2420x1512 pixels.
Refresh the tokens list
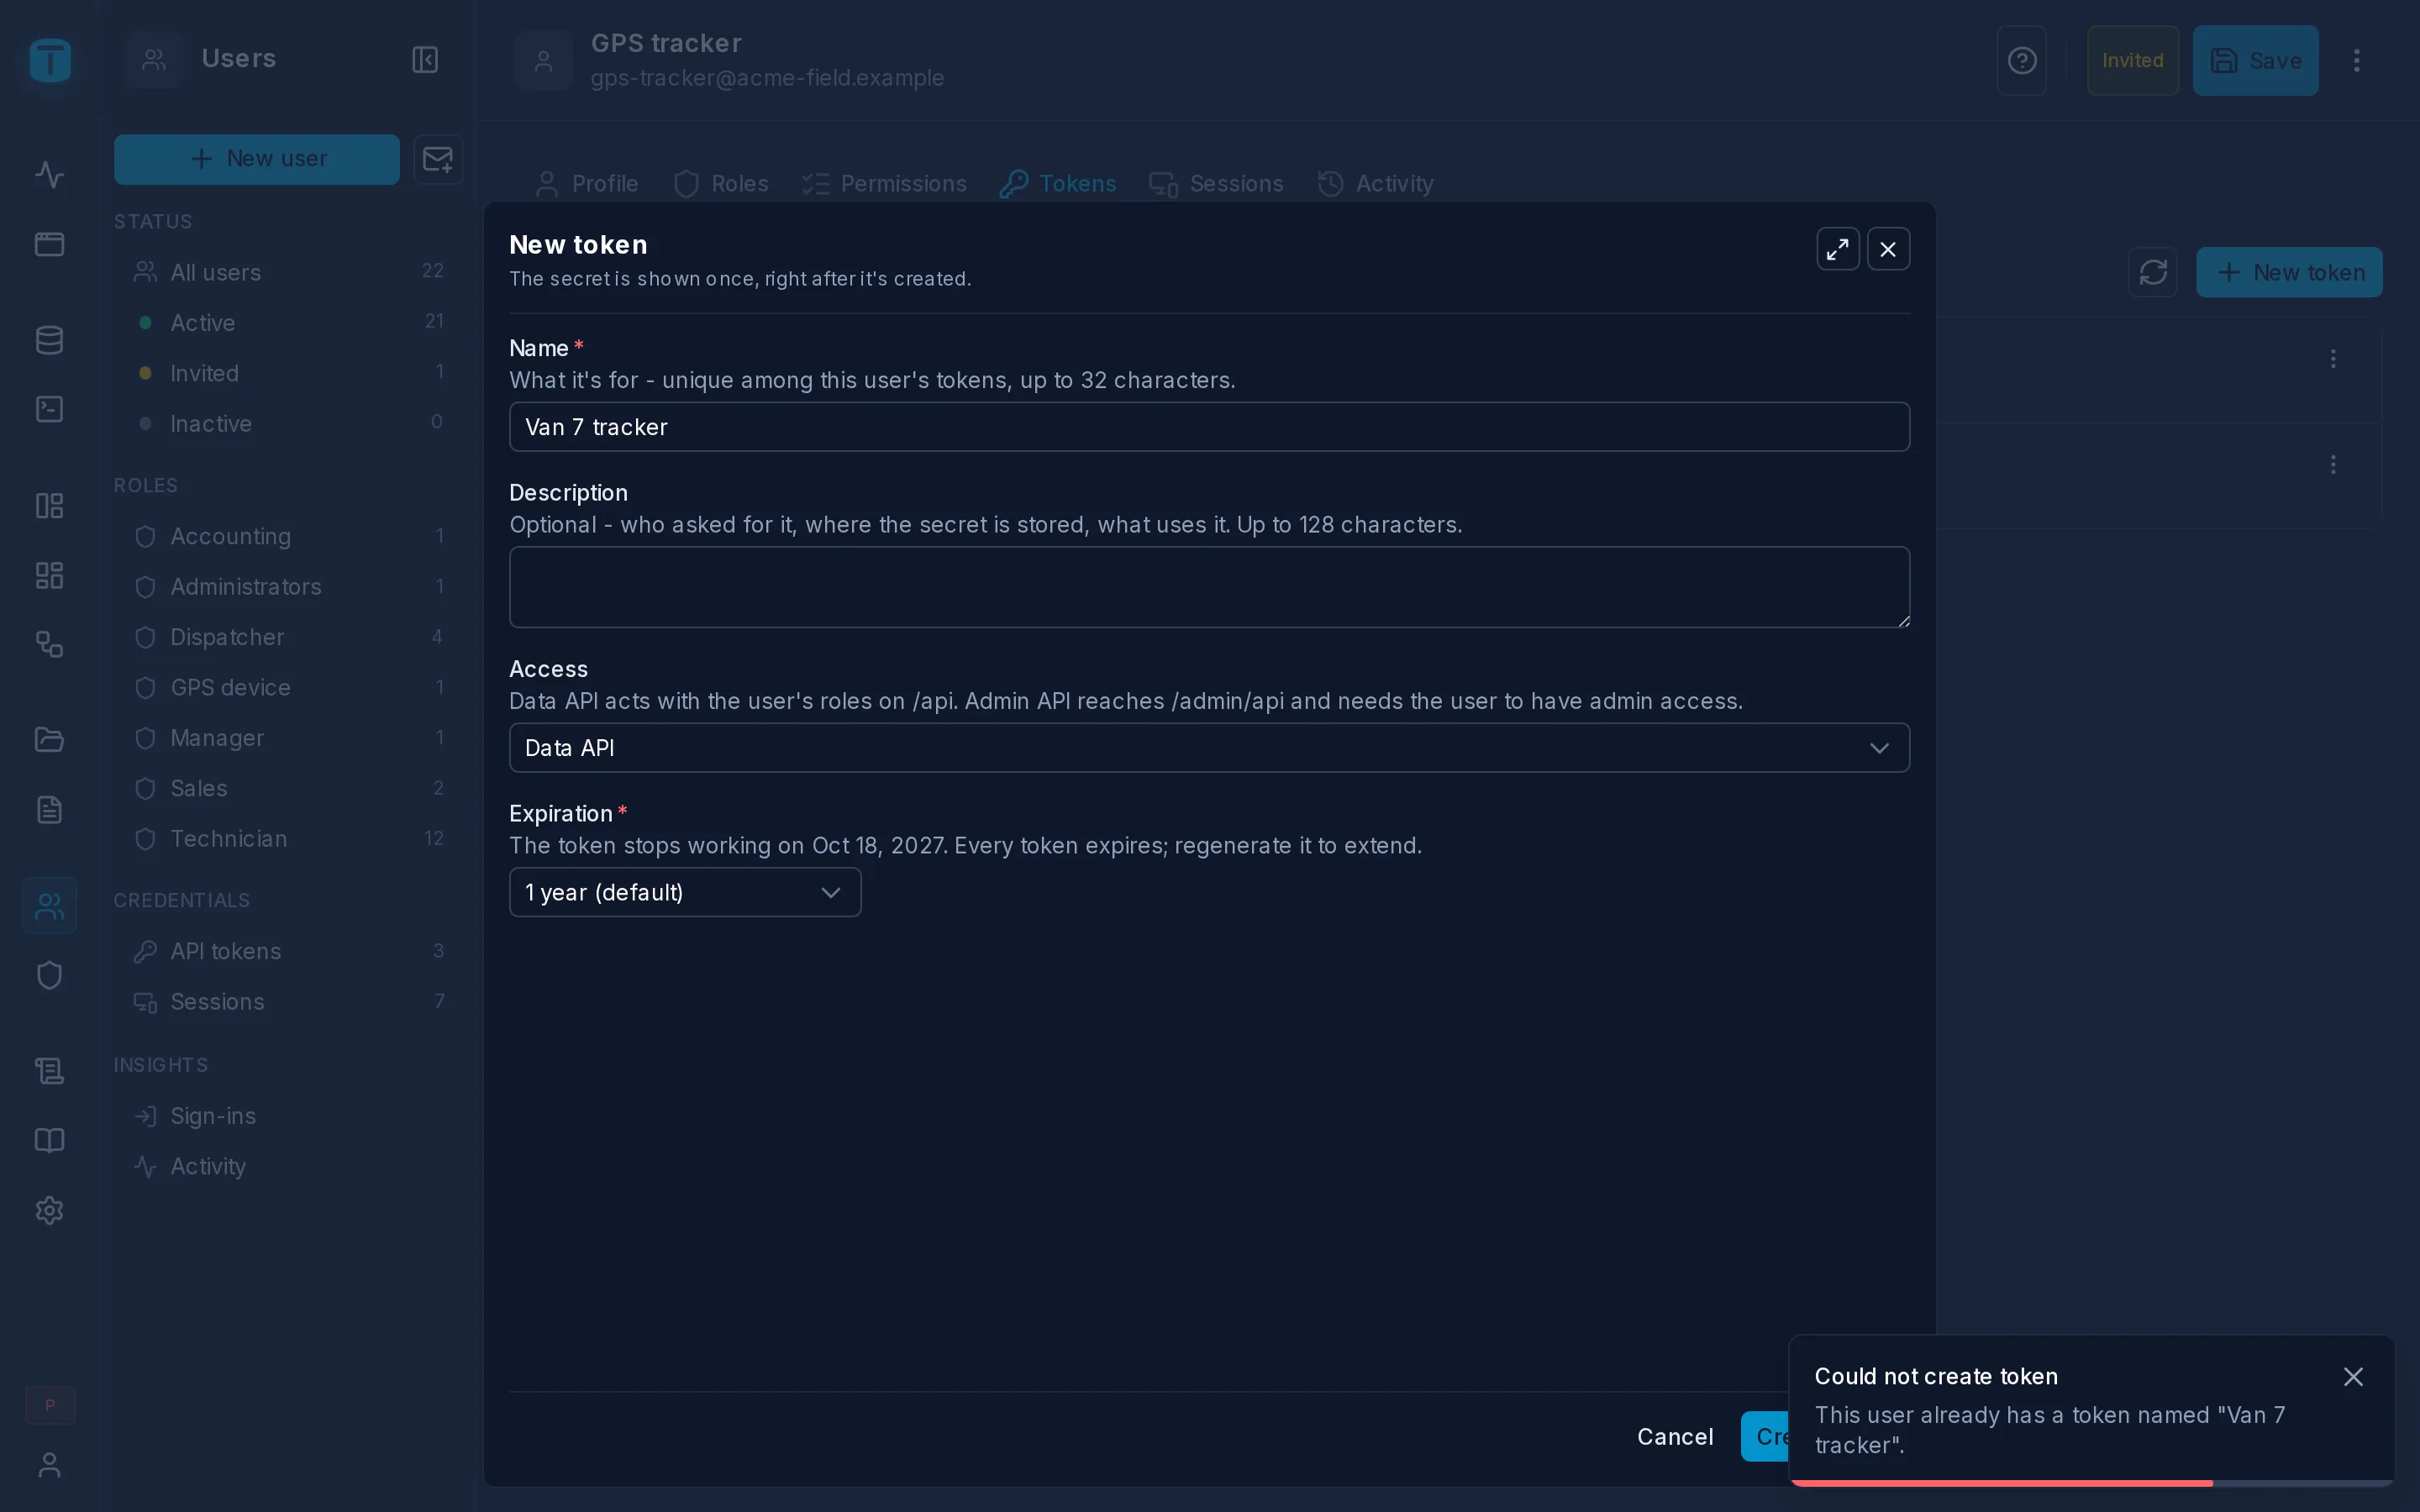tap(2153, 272)
